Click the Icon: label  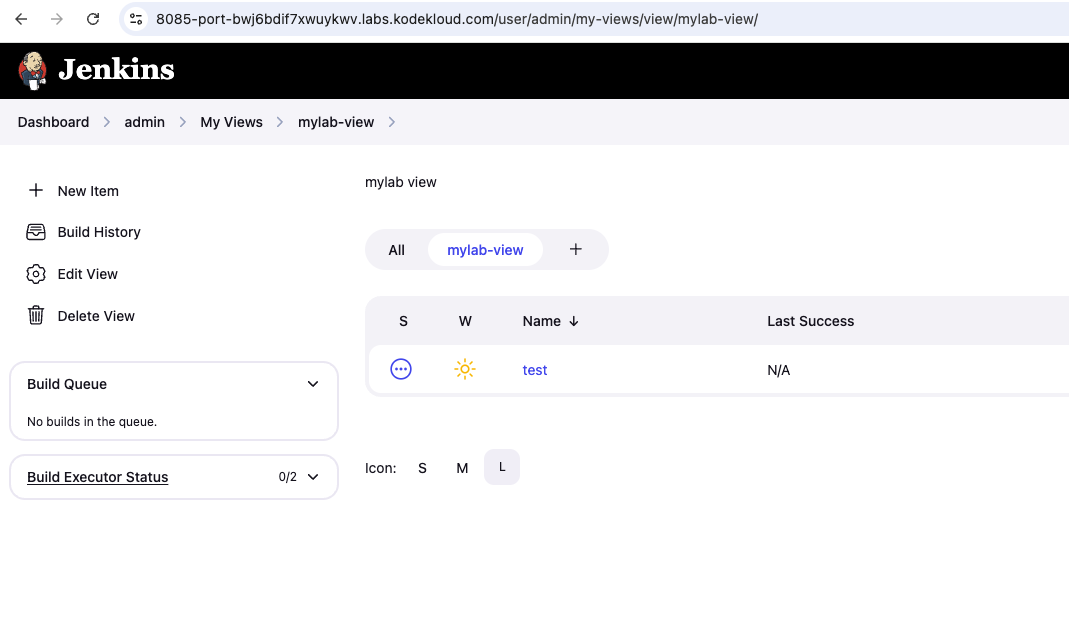380,468
